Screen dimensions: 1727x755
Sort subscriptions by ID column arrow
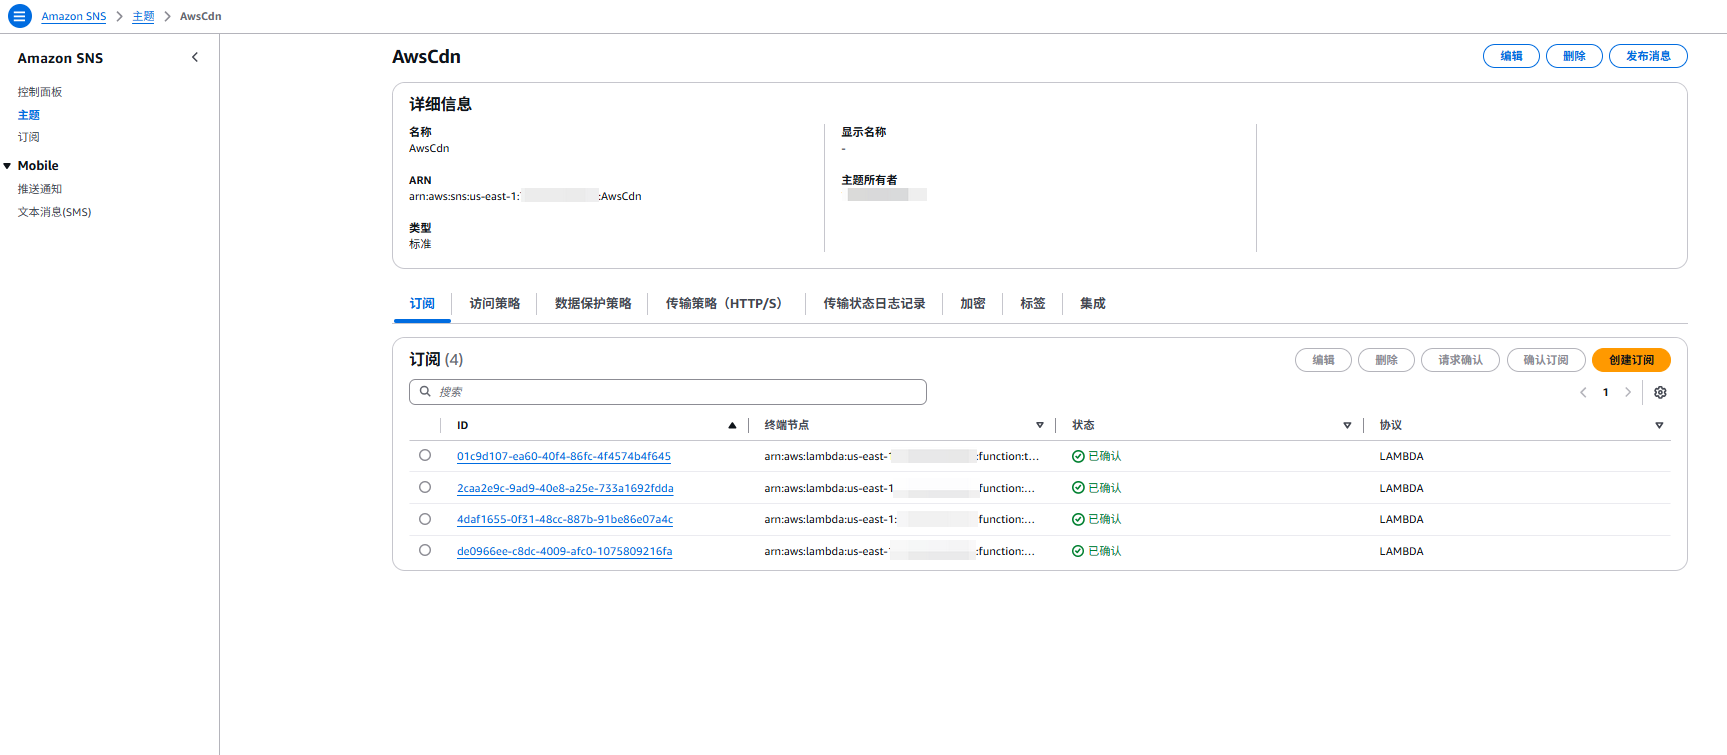coord(732,426)
